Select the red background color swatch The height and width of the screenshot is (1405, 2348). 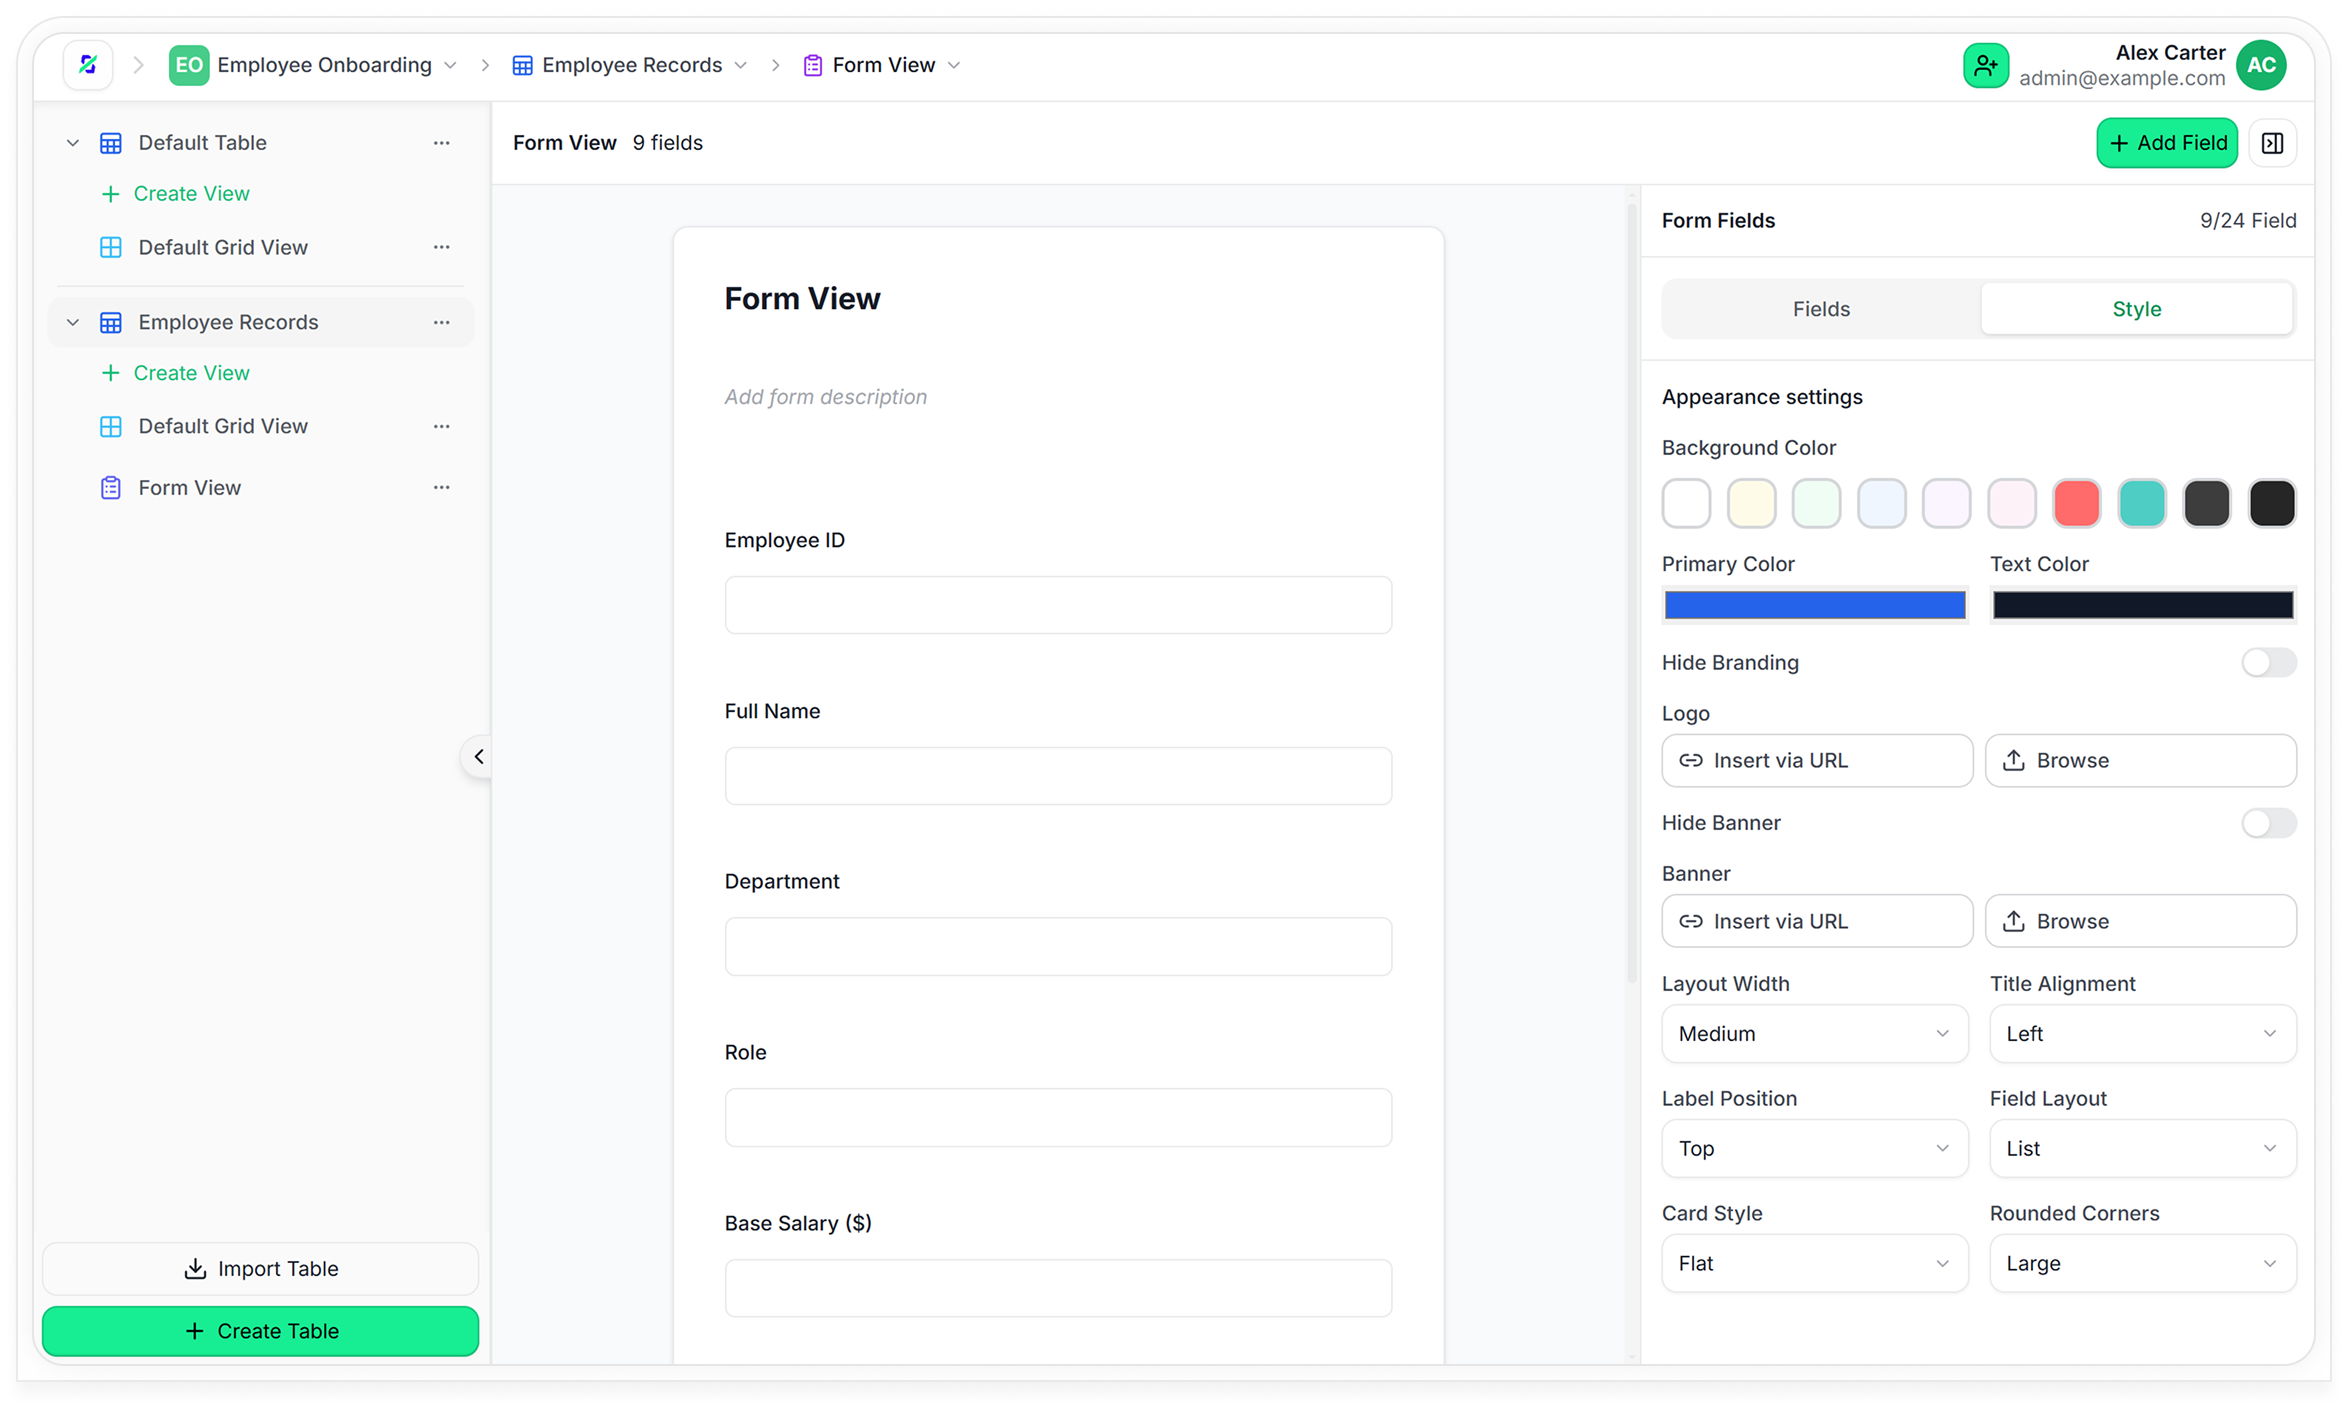[x=2076, y=503]
